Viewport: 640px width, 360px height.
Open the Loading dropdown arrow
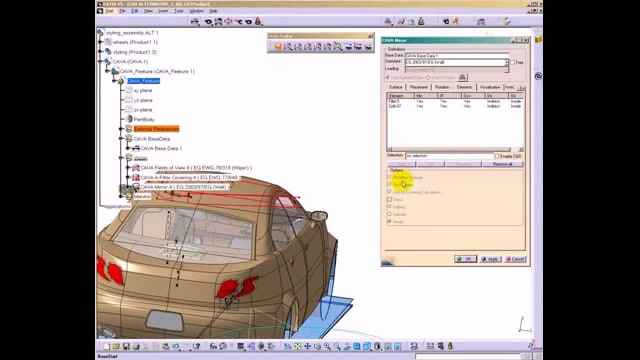click(507, 70)
